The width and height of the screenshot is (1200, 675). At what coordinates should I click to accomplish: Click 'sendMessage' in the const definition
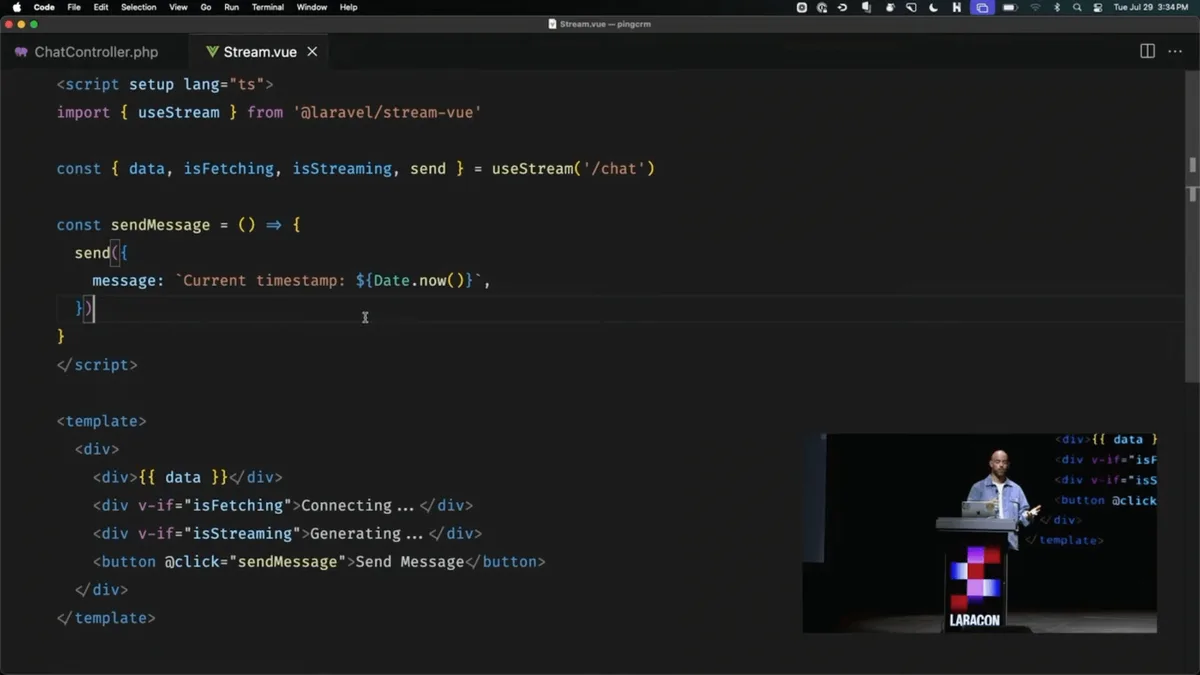pyautogui.click(x=160, y=225)
